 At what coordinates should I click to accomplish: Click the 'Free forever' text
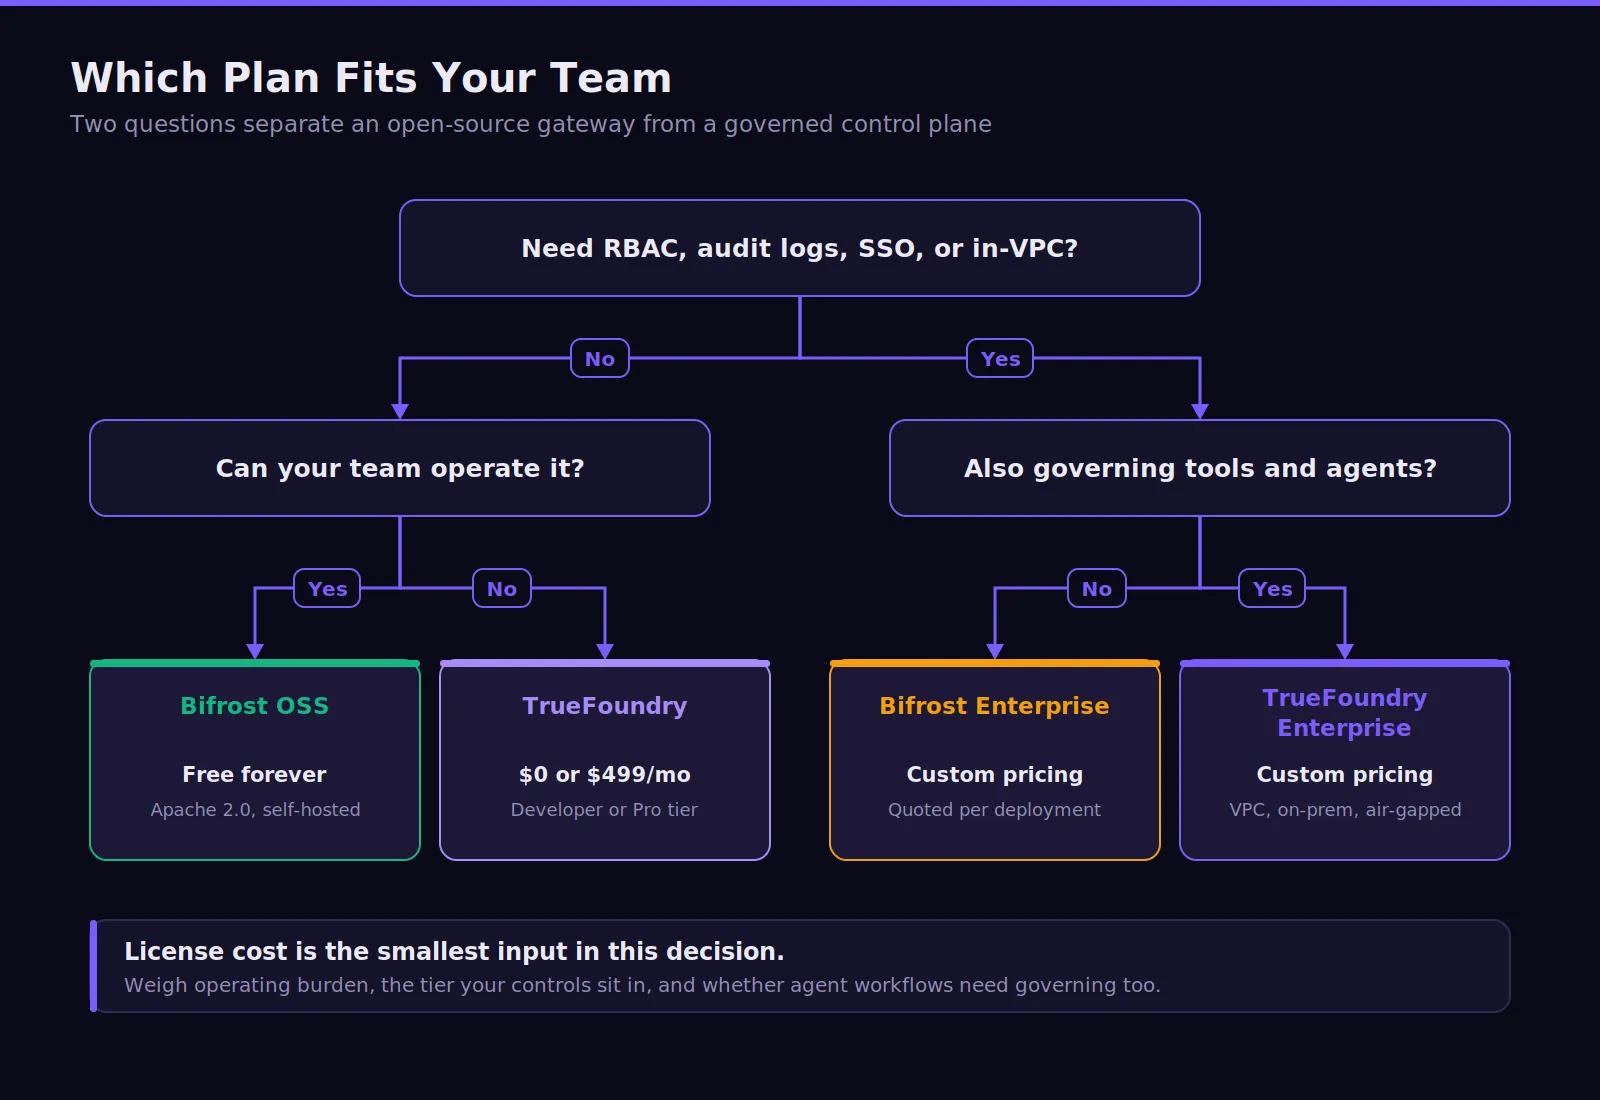point(255,775)
